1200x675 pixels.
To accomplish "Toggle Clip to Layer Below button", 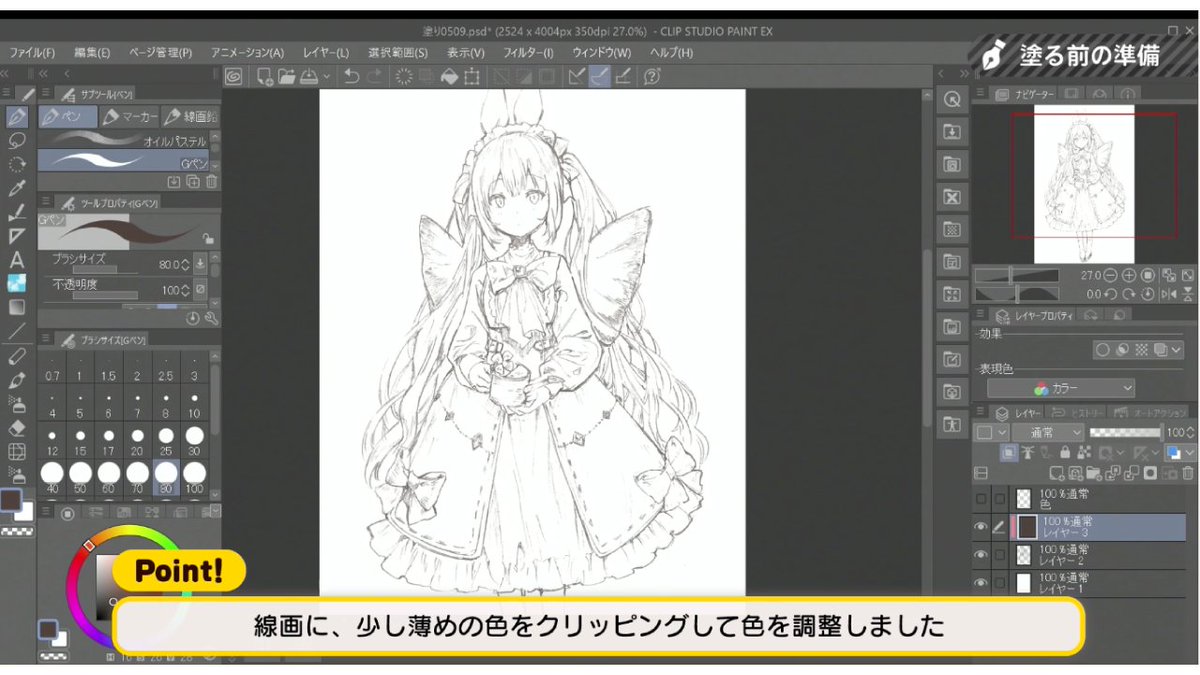I will coord(1009,452).
